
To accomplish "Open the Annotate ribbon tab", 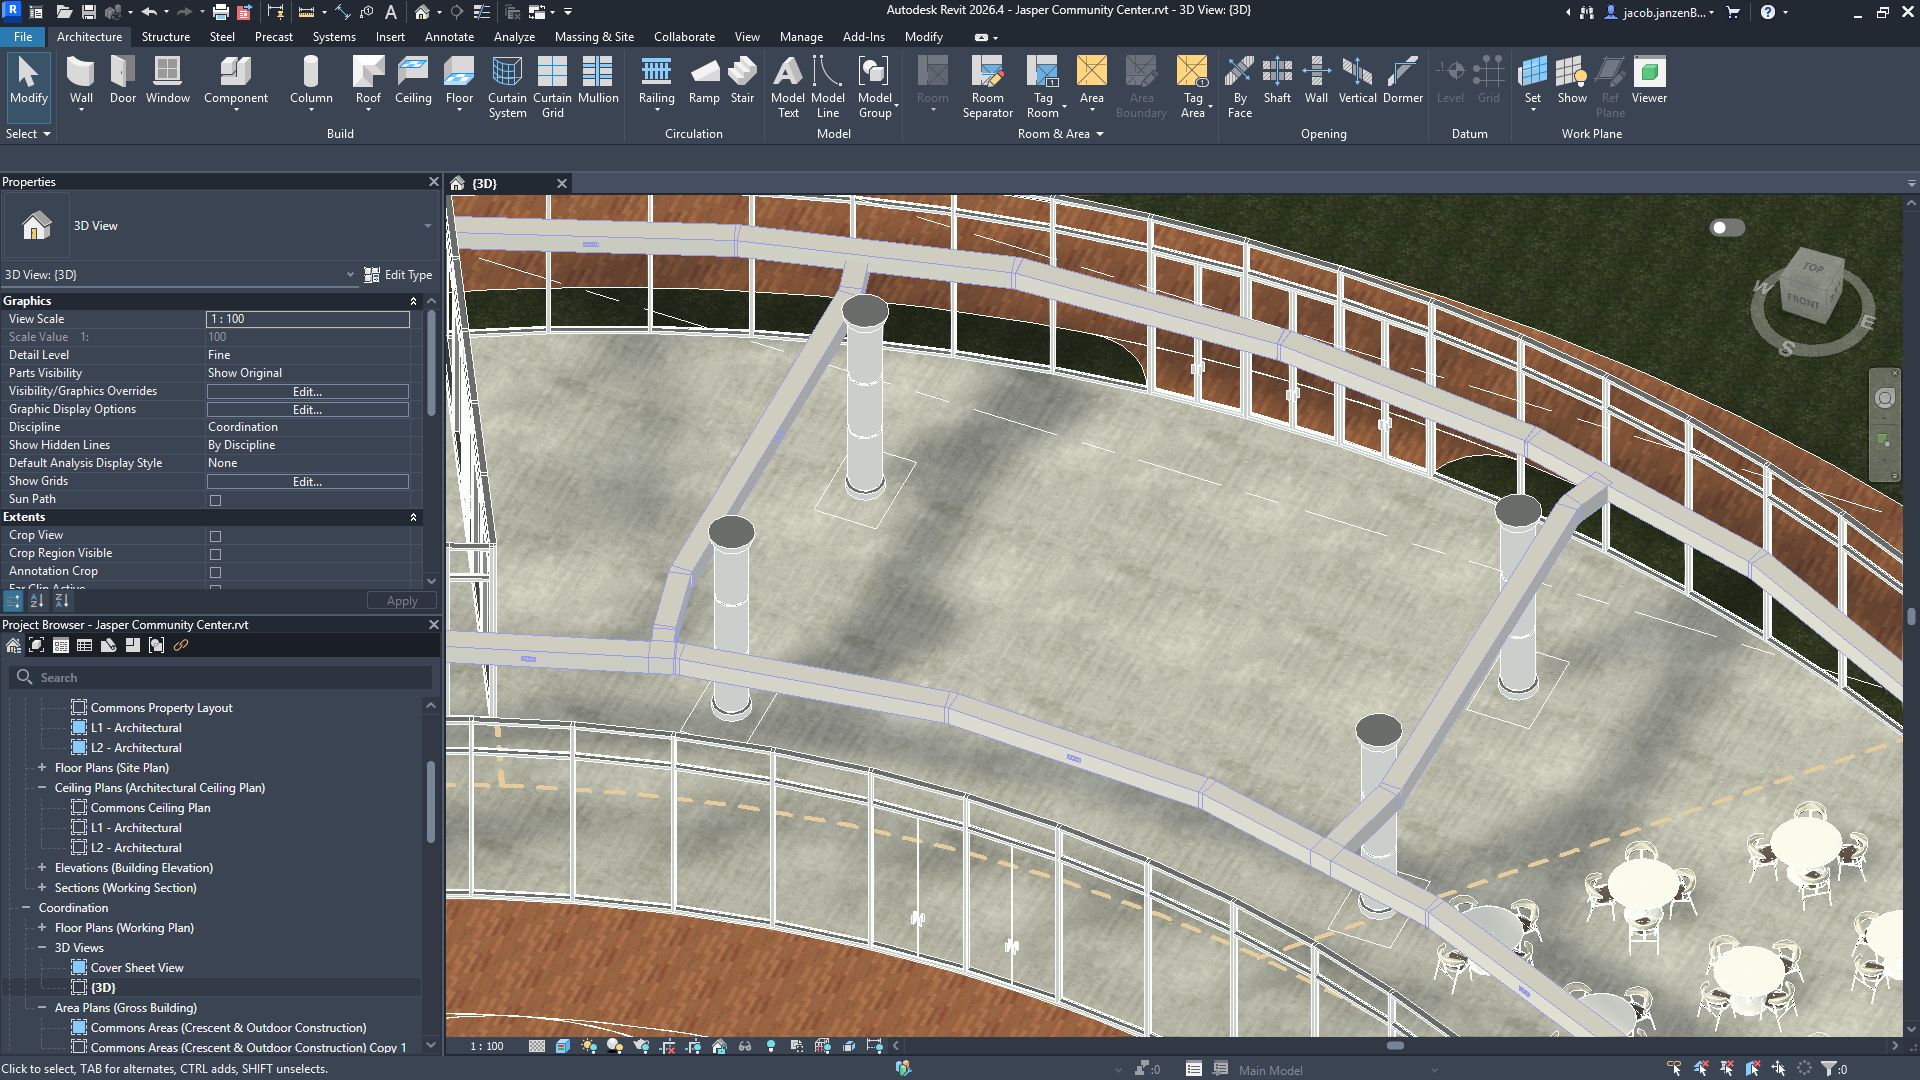I will click(x=449, y=37).
